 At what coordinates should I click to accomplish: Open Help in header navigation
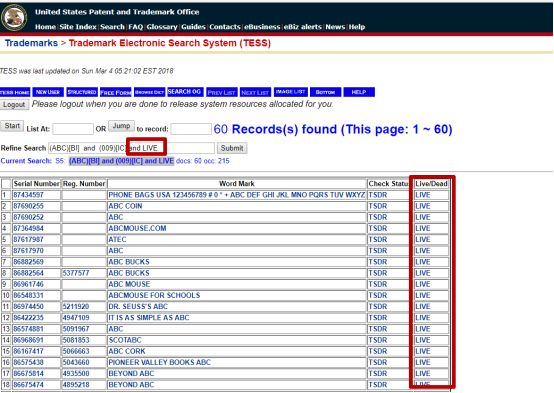pyautogui.click(x=357, y=27)
